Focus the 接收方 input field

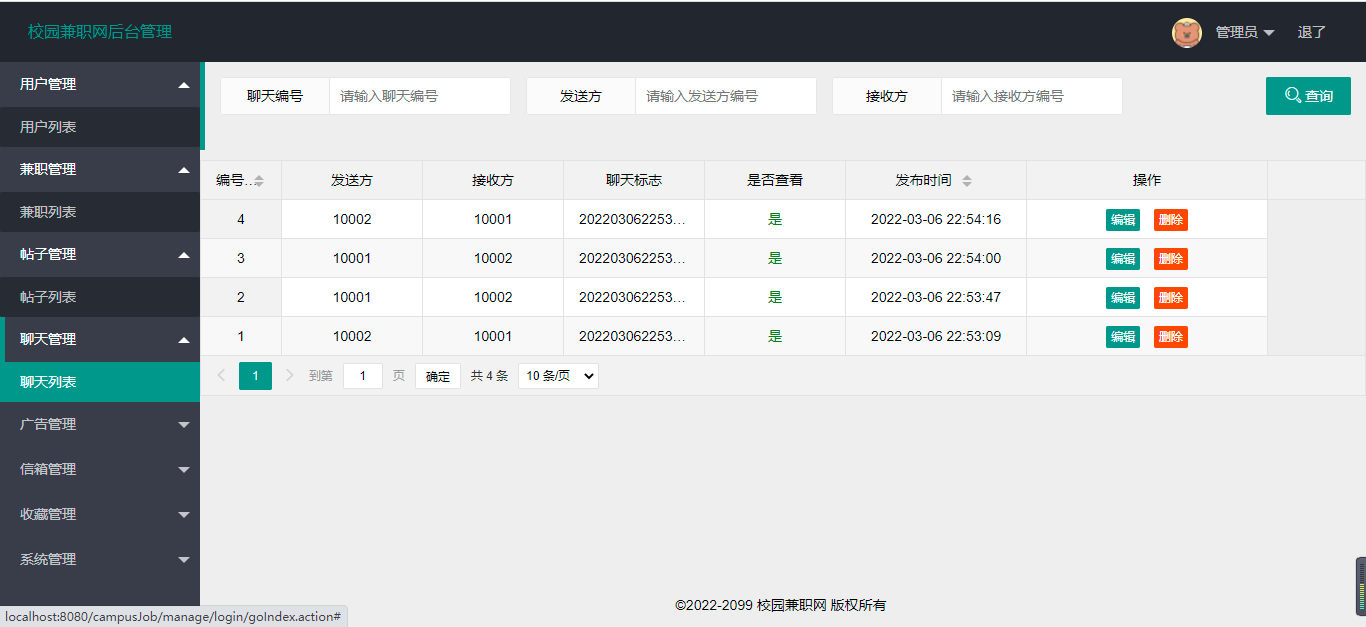(1032, 96)
